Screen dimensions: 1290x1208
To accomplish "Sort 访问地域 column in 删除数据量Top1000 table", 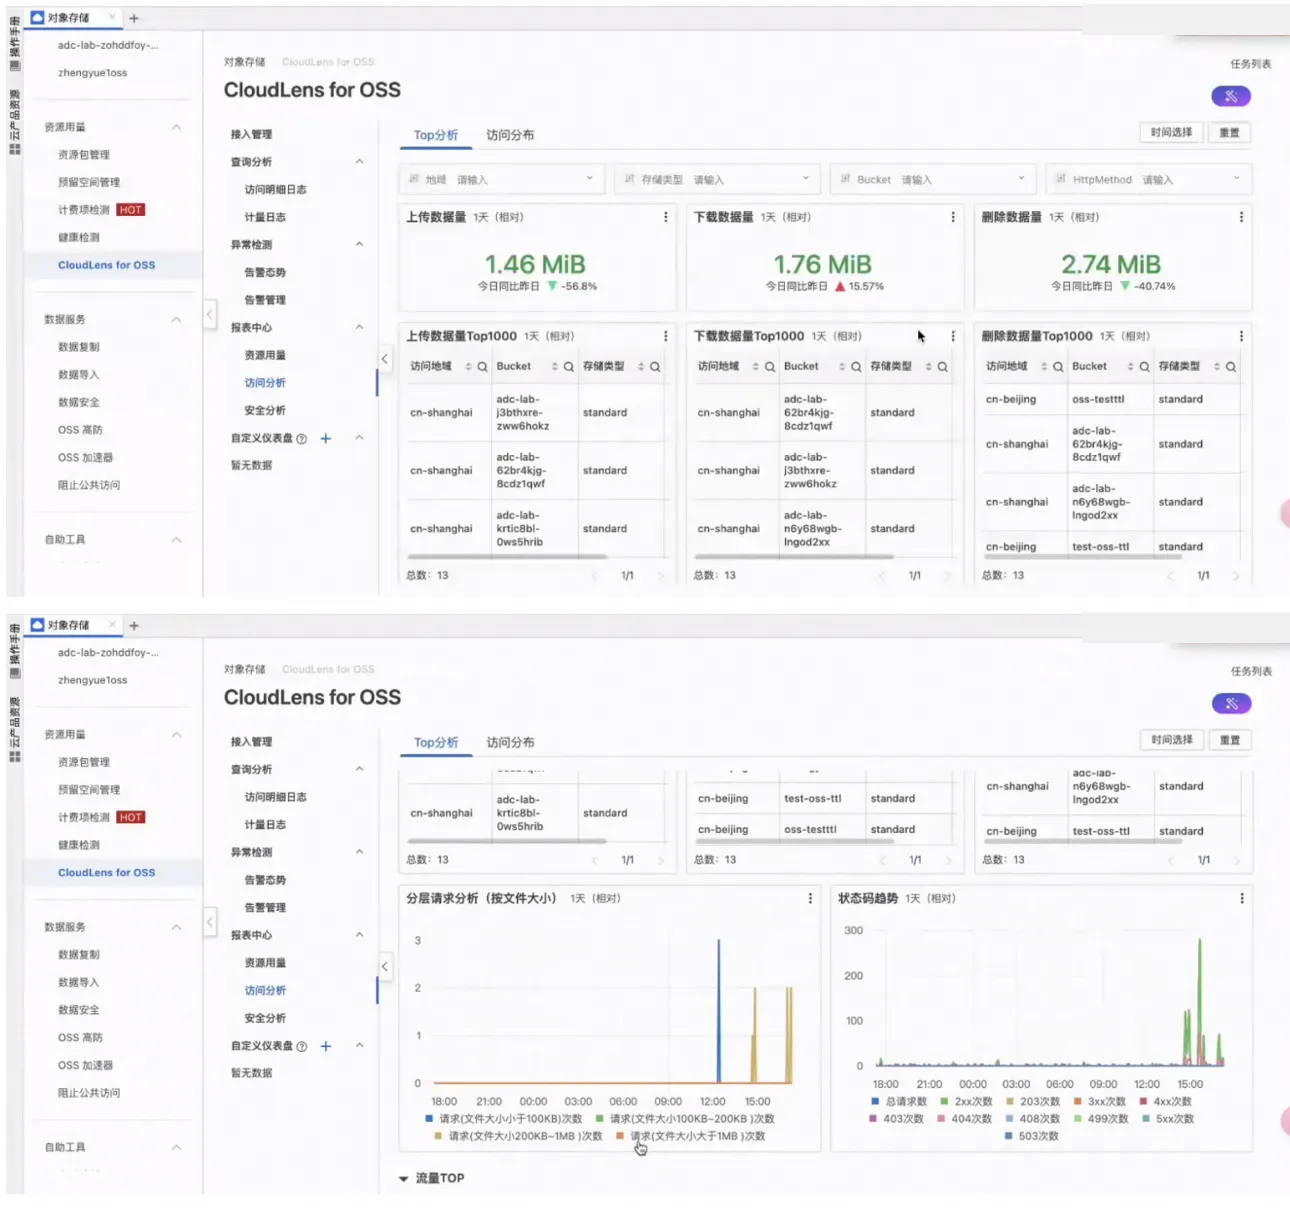I will pyautogui.click(x=1044, y=367).
